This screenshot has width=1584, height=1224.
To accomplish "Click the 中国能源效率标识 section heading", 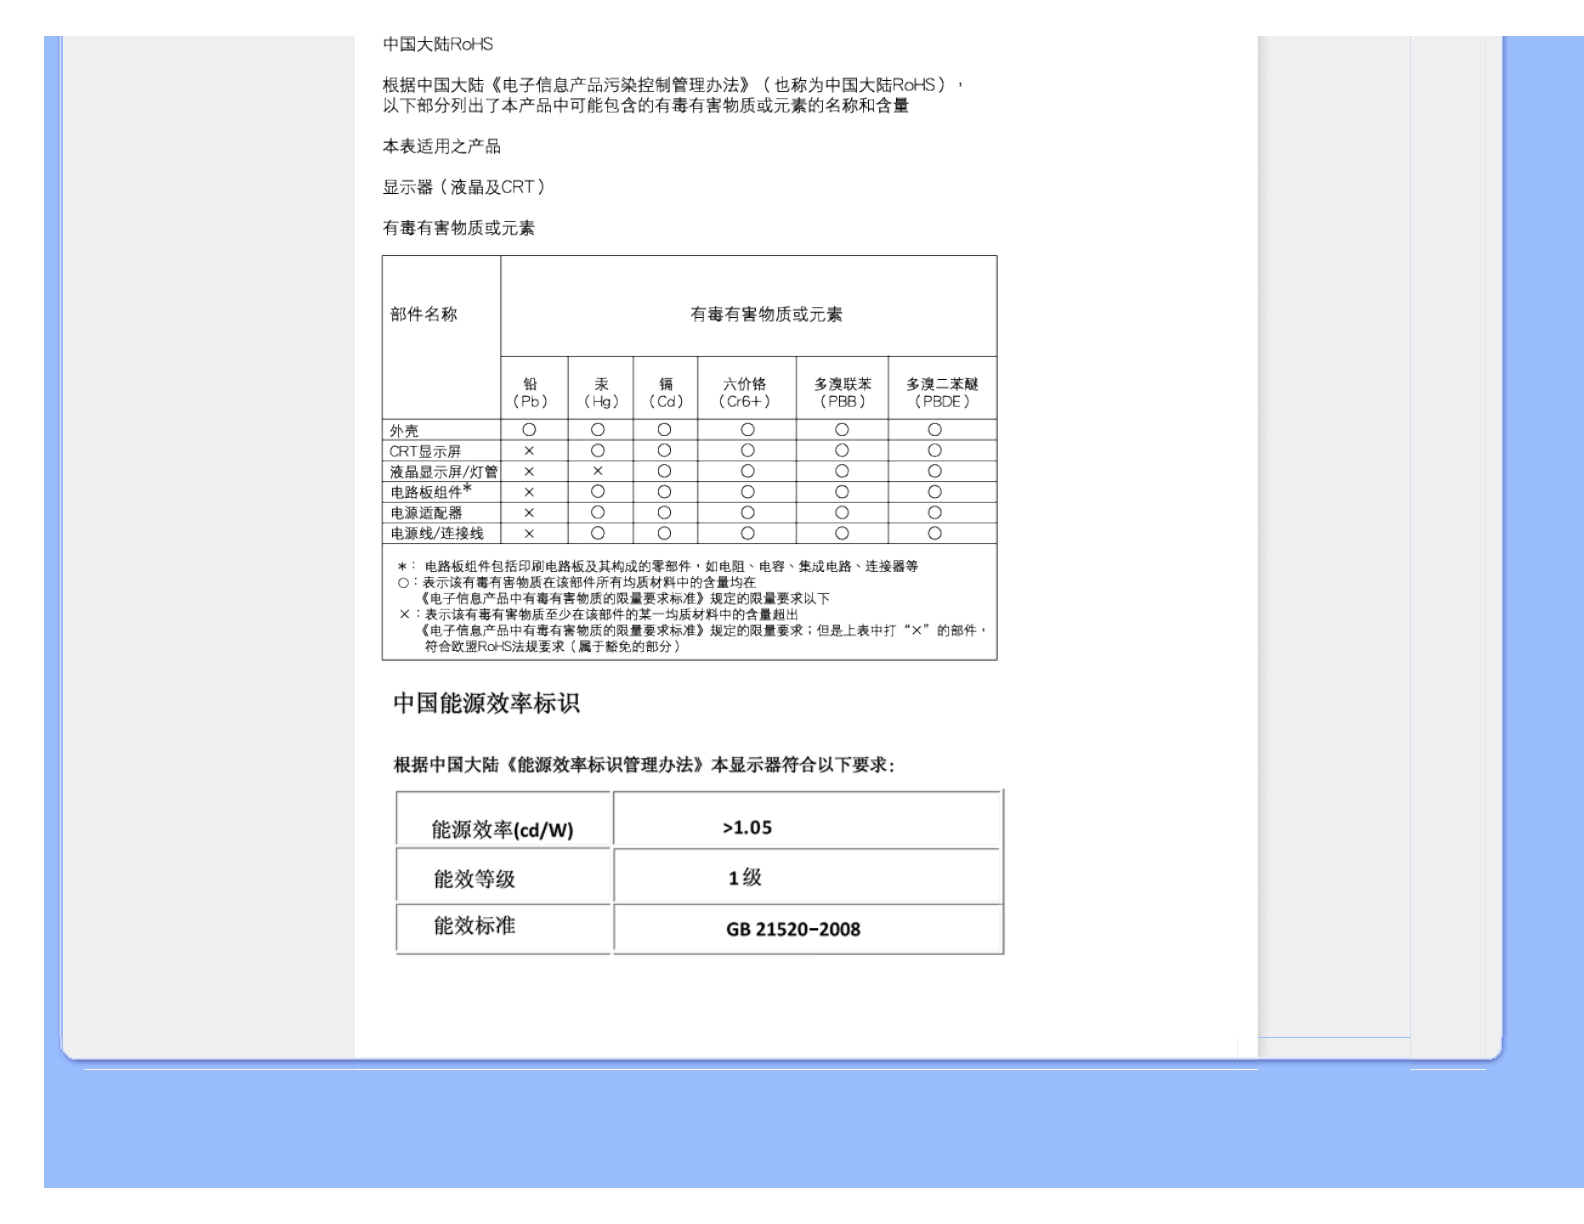I will pyautogui.click(x=486, y=704).
